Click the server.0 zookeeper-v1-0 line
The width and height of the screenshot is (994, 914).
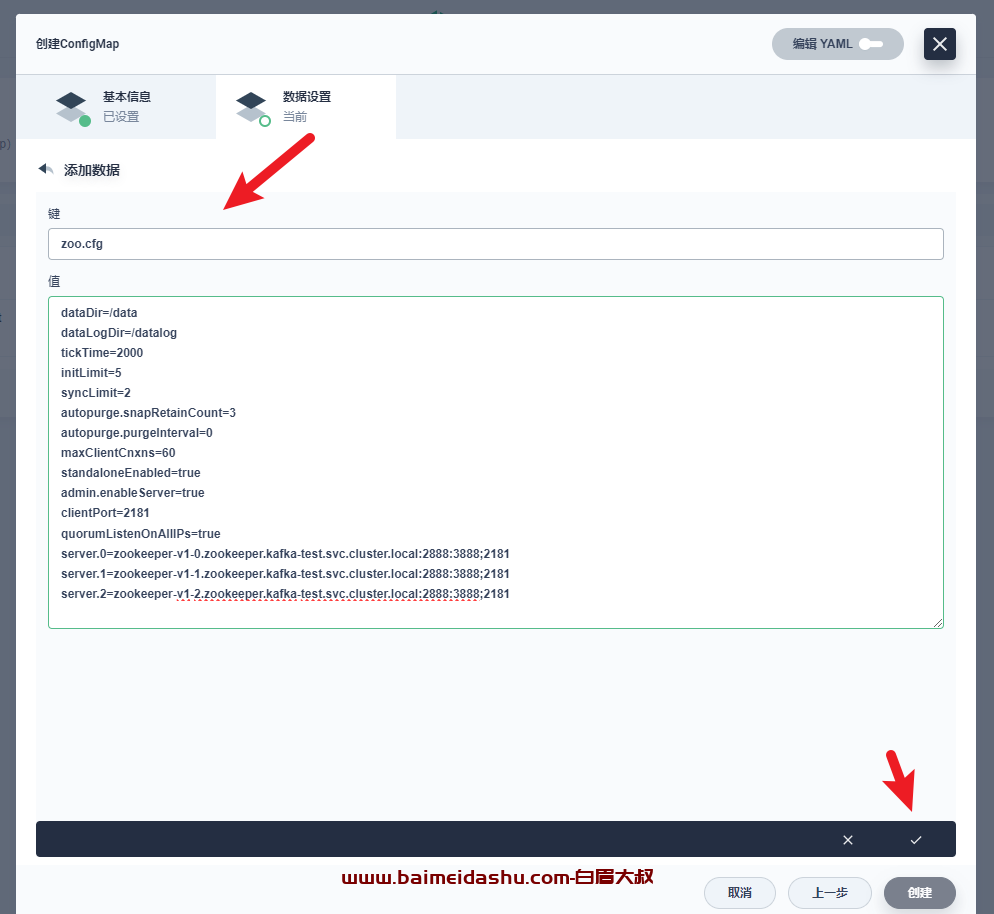click(x=285, y=553)
